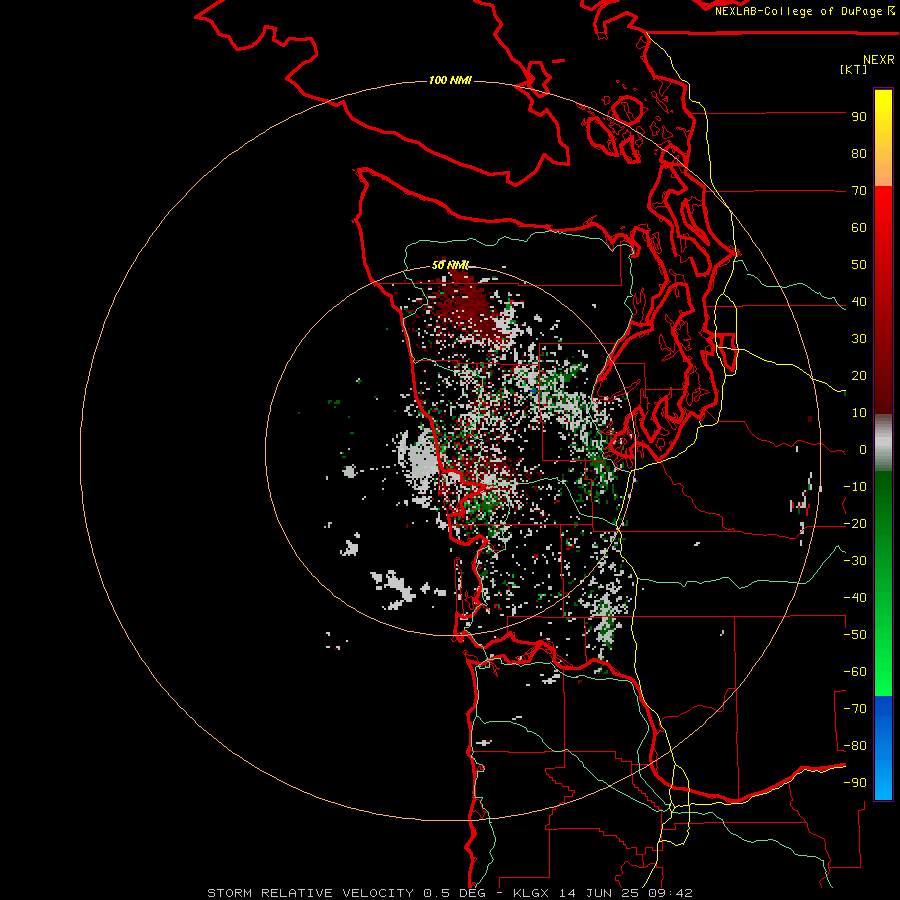Click the positive 20 knot scale label

coord(859,376)
